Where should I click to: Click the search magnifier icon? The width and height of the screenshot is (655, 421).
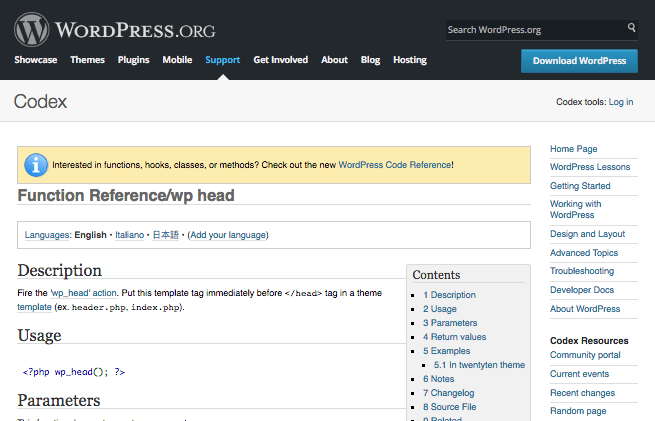pos(631,29)
